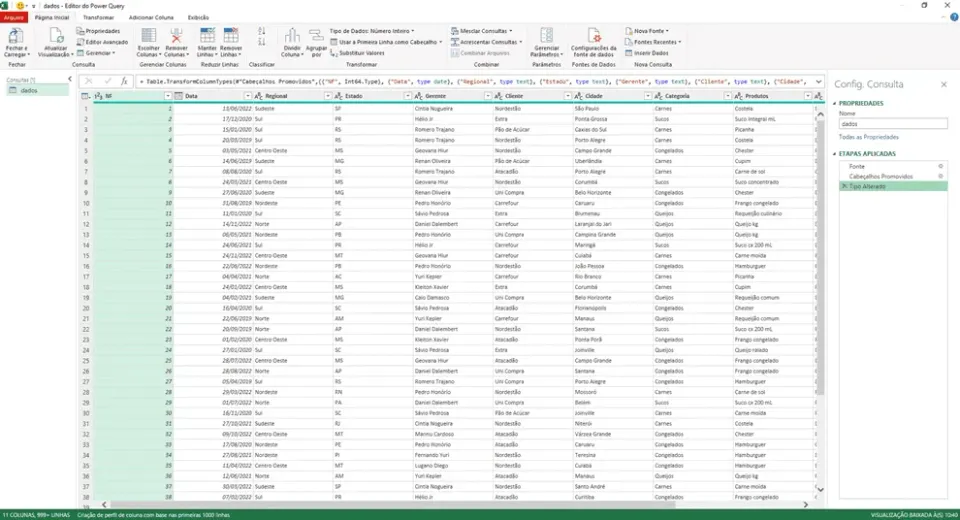This screenshot has width=960, height=520.
Task: Click the help question mark icon
Action: tap(954, 17)
